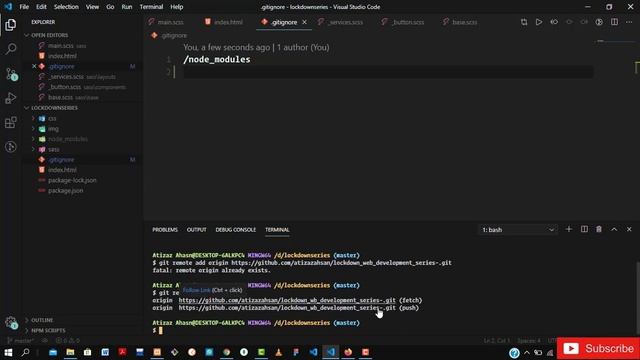Switch to the Debug Console panel tab
Screen dimensions: 640x360
(x=236, y=230)
